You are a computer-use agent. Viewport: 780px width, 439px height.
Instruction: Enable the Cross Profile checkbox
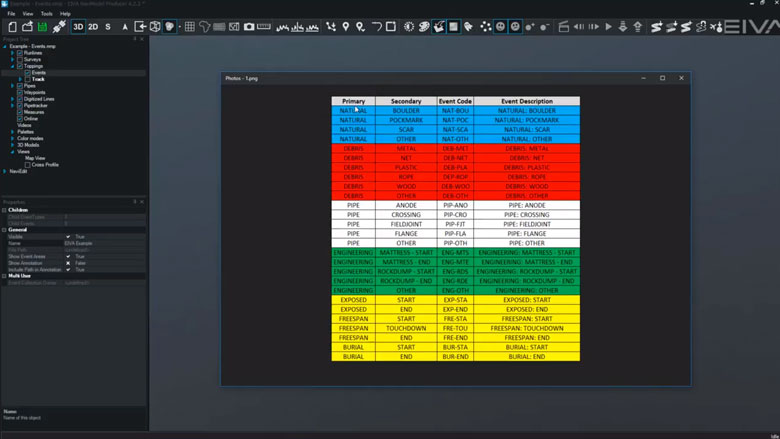pyautogui.click(x=28, y=164)
